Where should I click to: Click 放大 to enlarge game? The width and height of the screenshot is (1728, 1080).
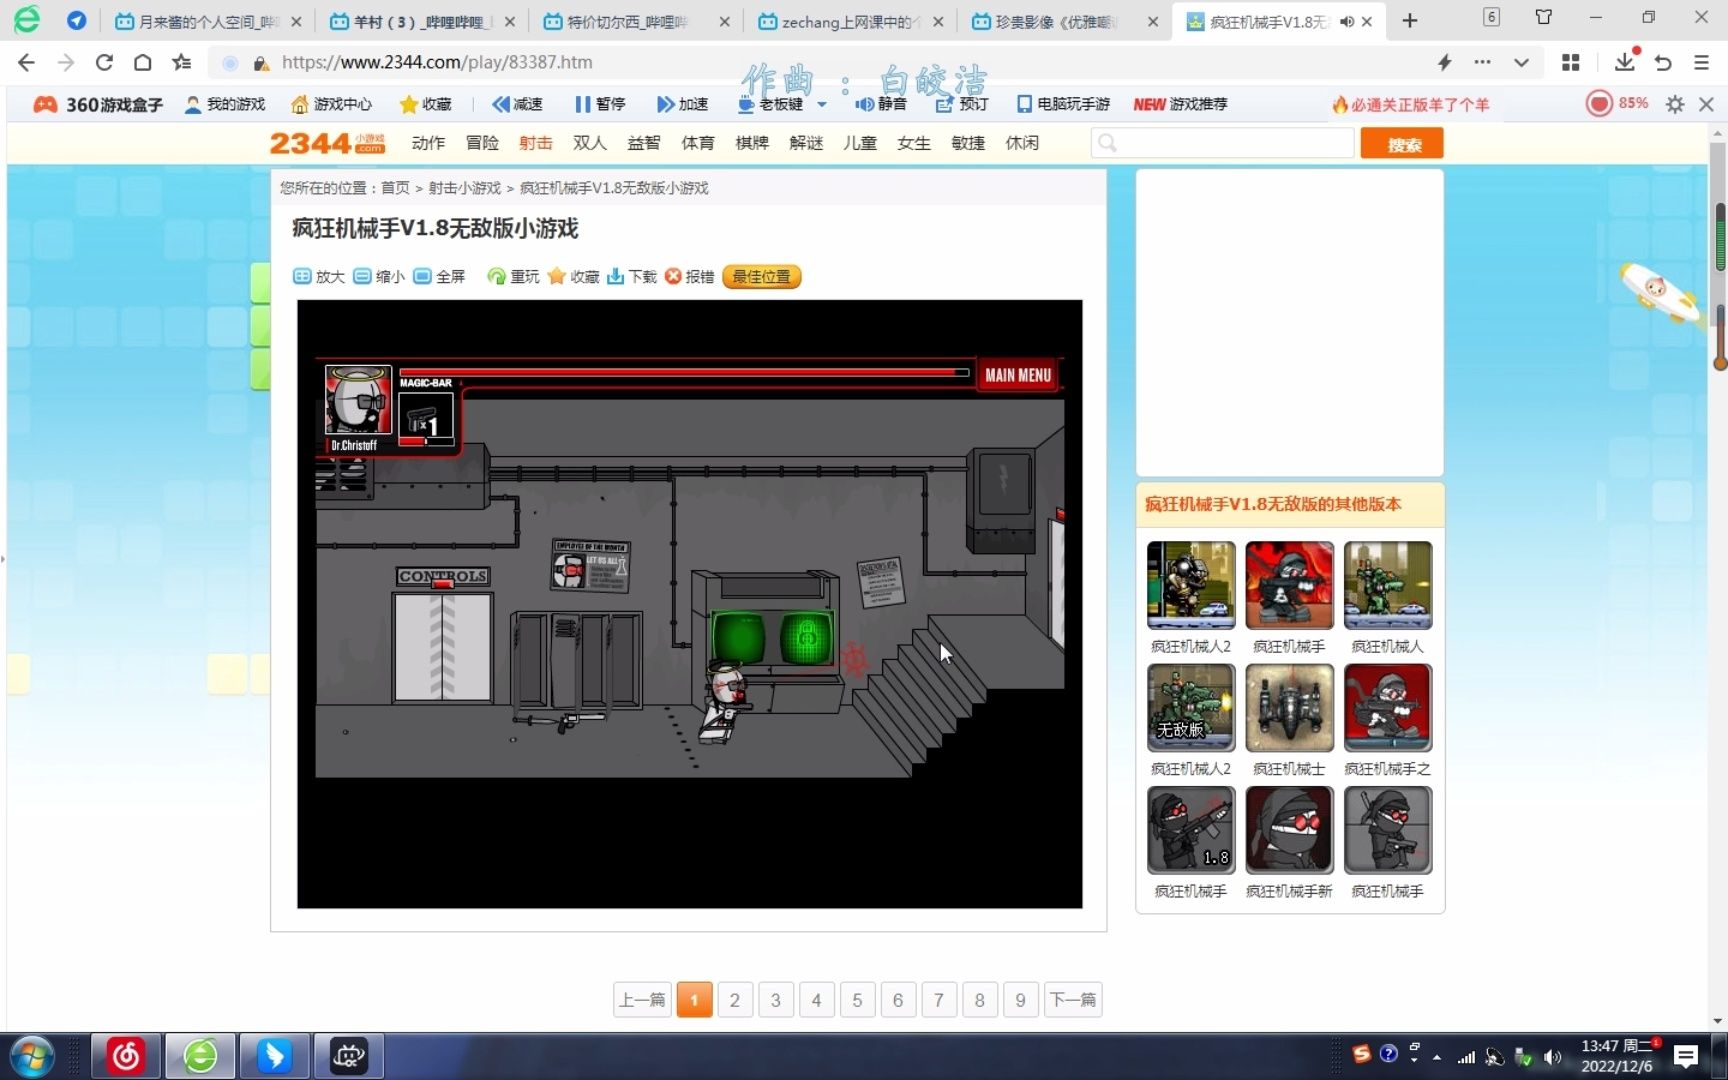pos(319,277)
